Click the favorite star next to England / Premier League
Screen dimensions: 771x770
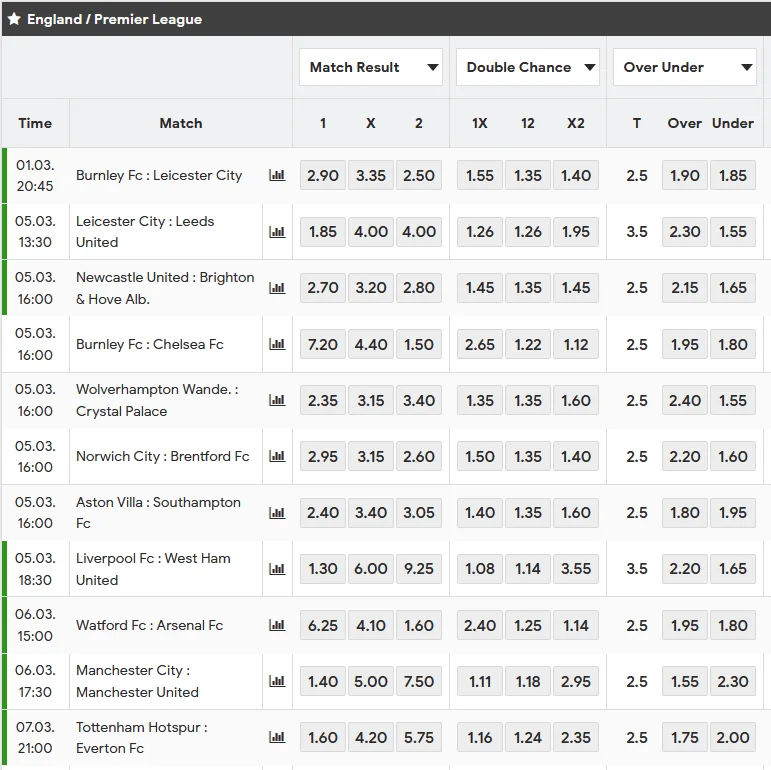click(x=14, y=19)
